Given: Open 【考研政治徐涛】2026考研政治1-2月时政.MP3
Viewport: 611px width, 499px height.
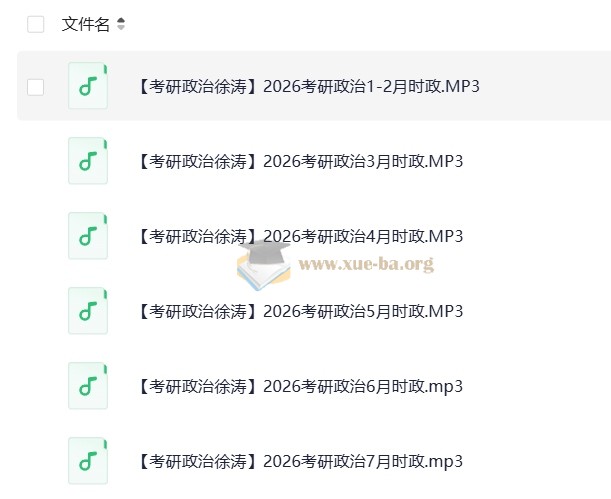Looking at the screenshot, I should (x=307, y=86).
